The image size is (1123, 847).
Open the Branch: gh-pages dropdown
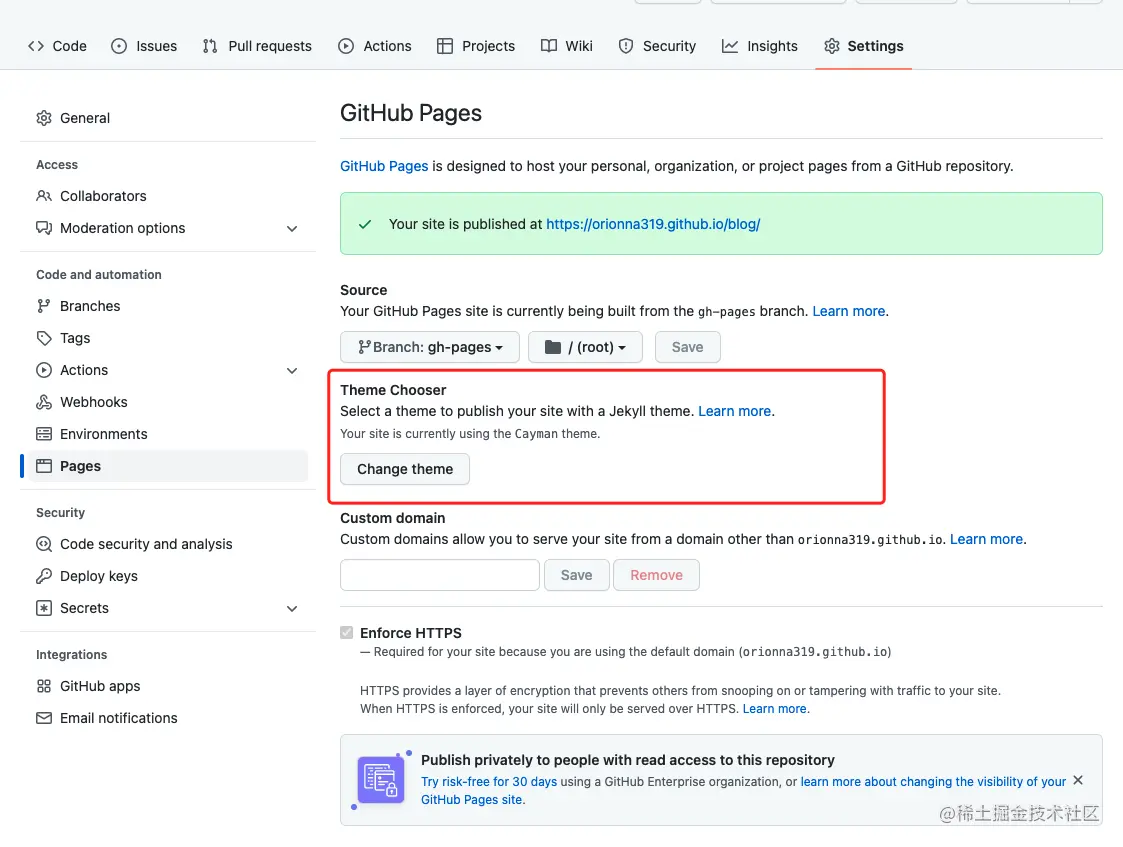click(430, 347)
